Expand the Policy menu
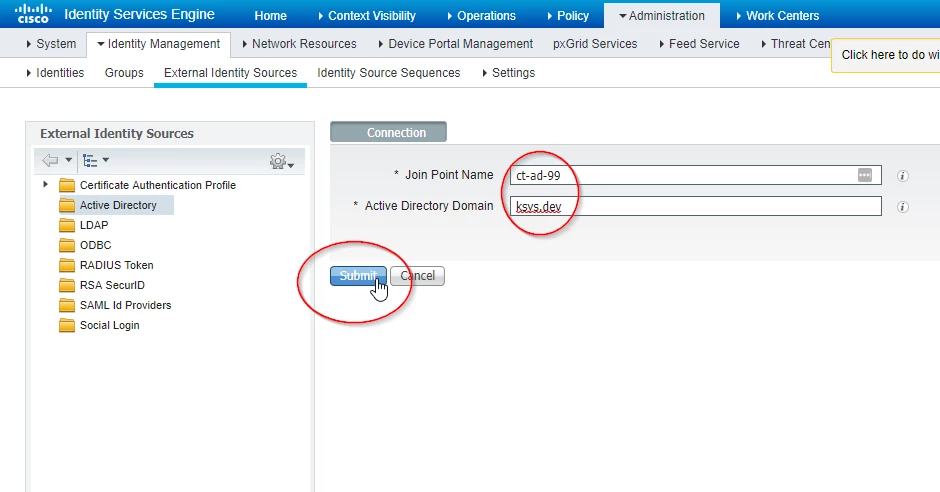940x492 pixels. click(568, 16)
